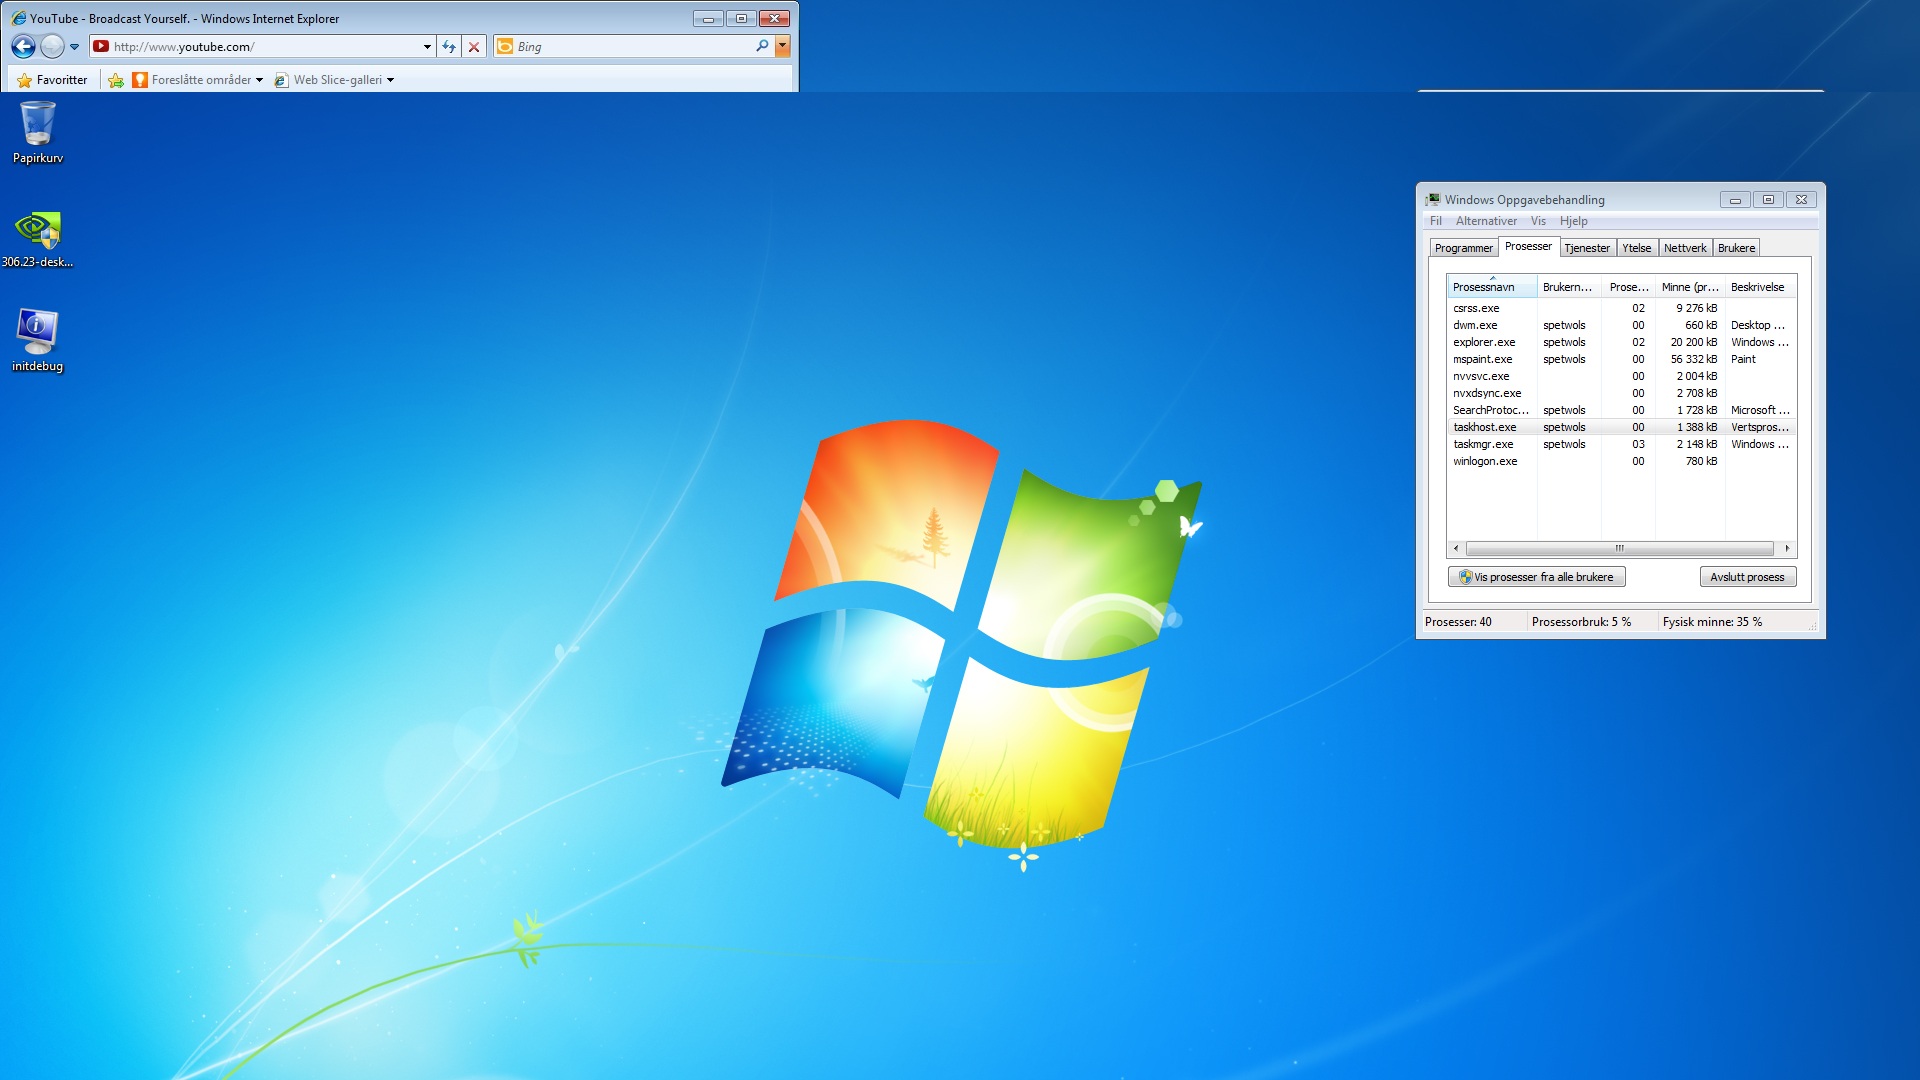Sort by the Brukern... column header
Viewport: 1920px width, 1080px height.
(x=1569, y=287)
